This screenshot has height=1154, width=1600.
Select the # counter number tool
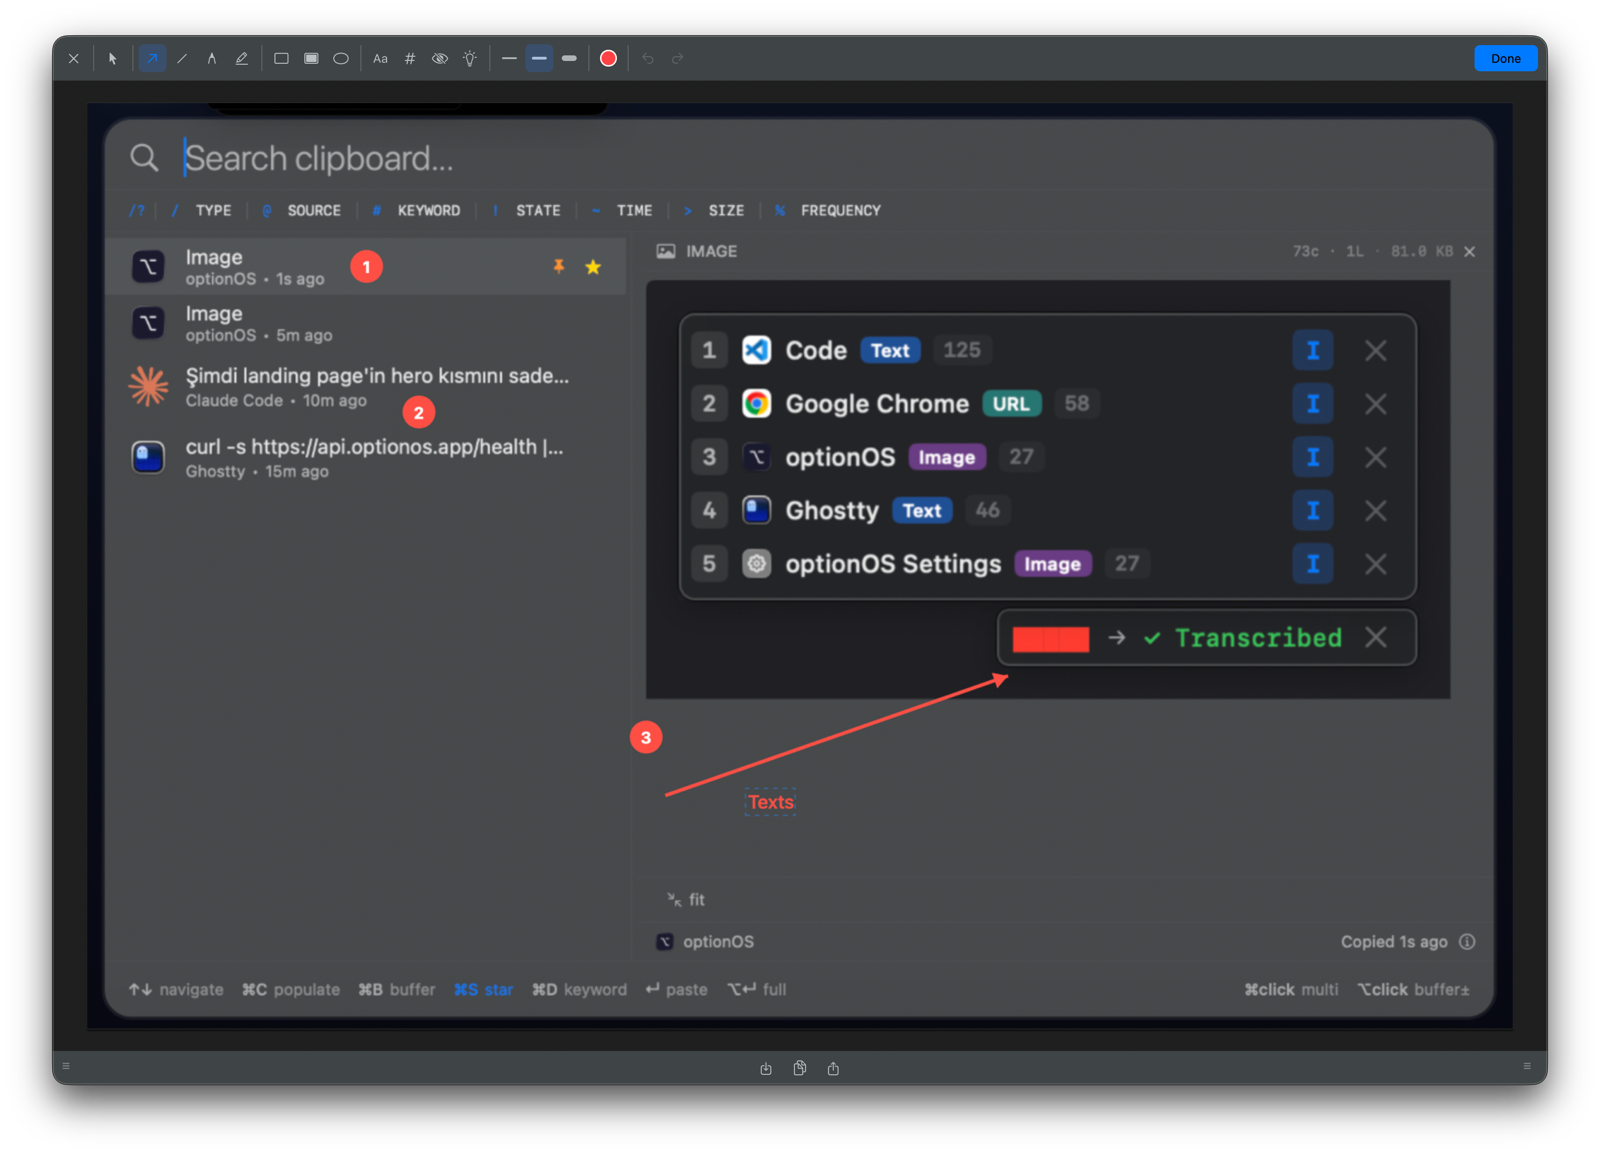(410, 59)
